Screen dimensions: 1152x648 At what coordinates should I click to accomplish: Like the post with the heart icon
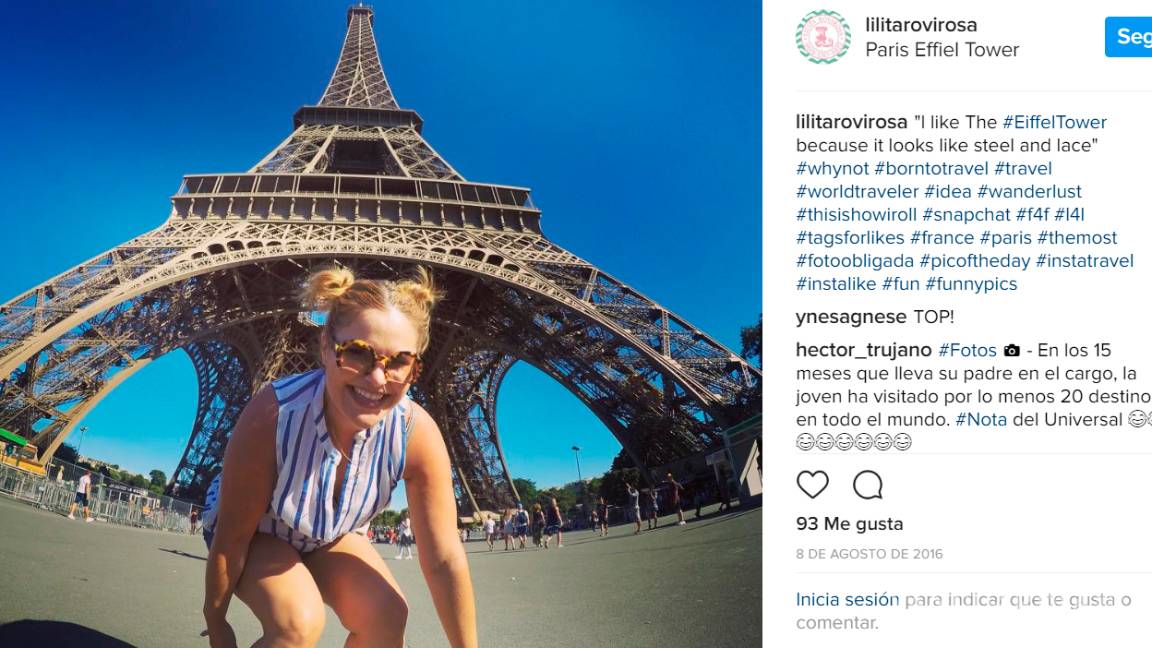coord(813,485)
